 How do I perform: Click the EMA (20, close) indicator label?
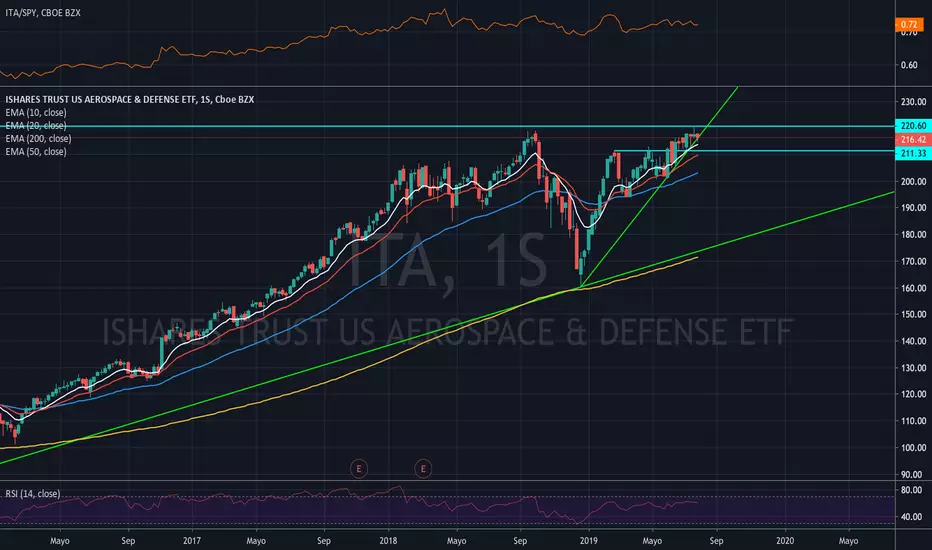(36, 125)
